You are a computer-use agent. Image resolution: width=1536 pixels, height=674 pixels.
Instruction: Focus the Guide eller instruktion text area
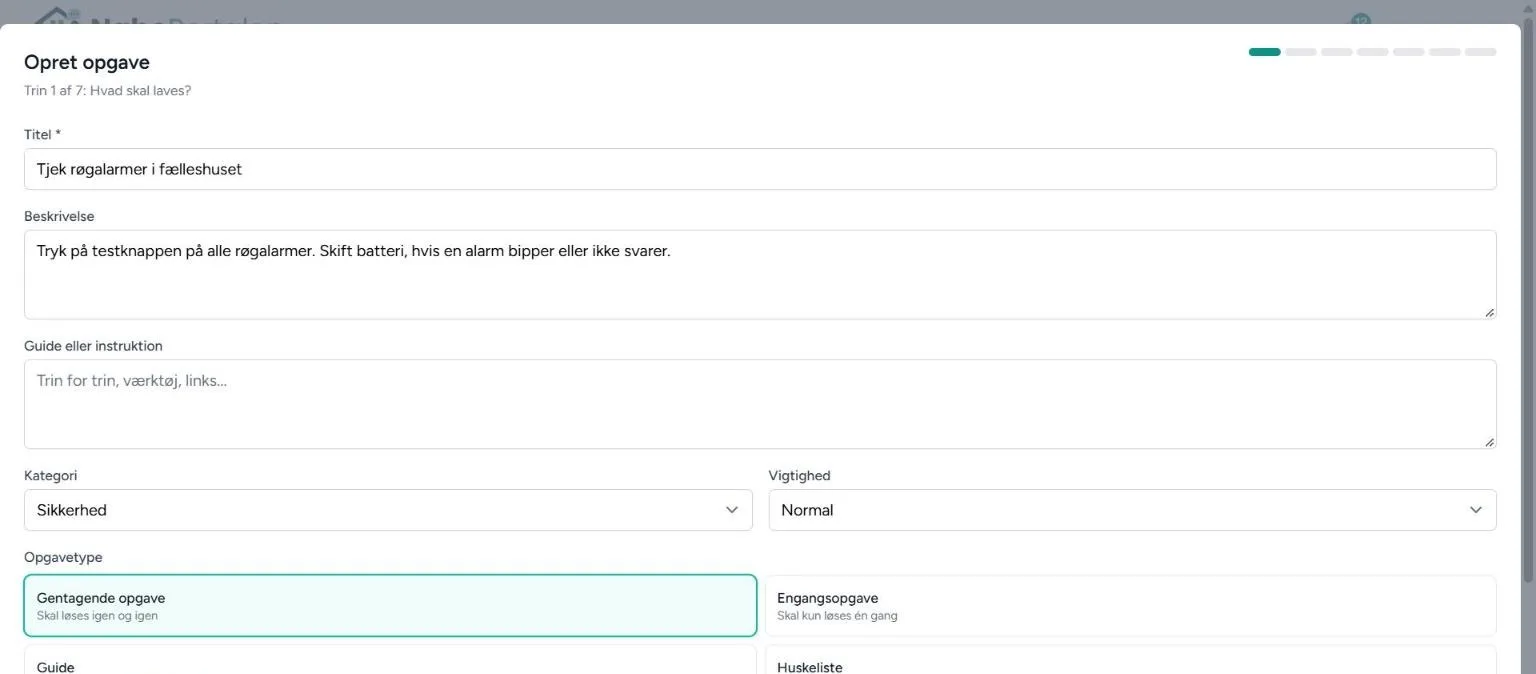tap(760, 404)
